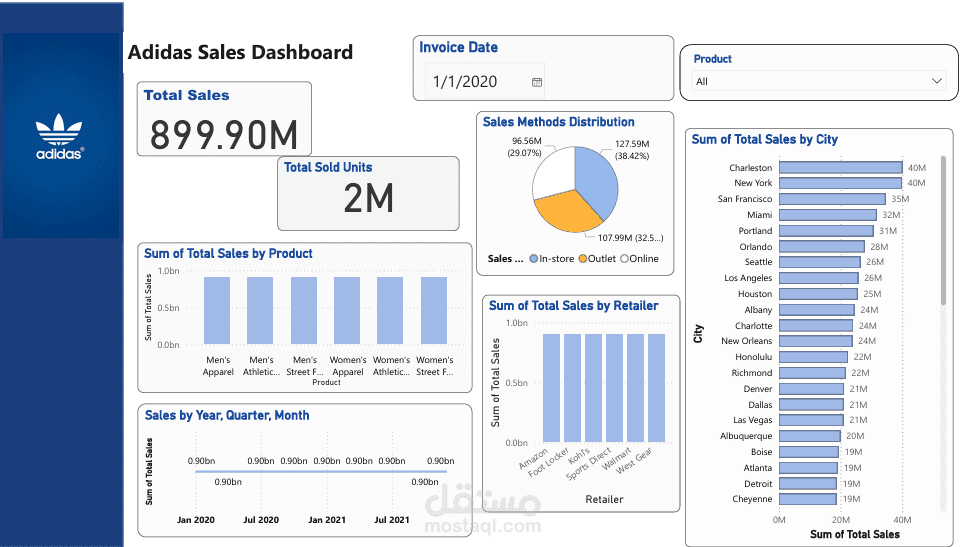Click the Men's Street F... product bar
967x547 pixels.
point(304,310)
